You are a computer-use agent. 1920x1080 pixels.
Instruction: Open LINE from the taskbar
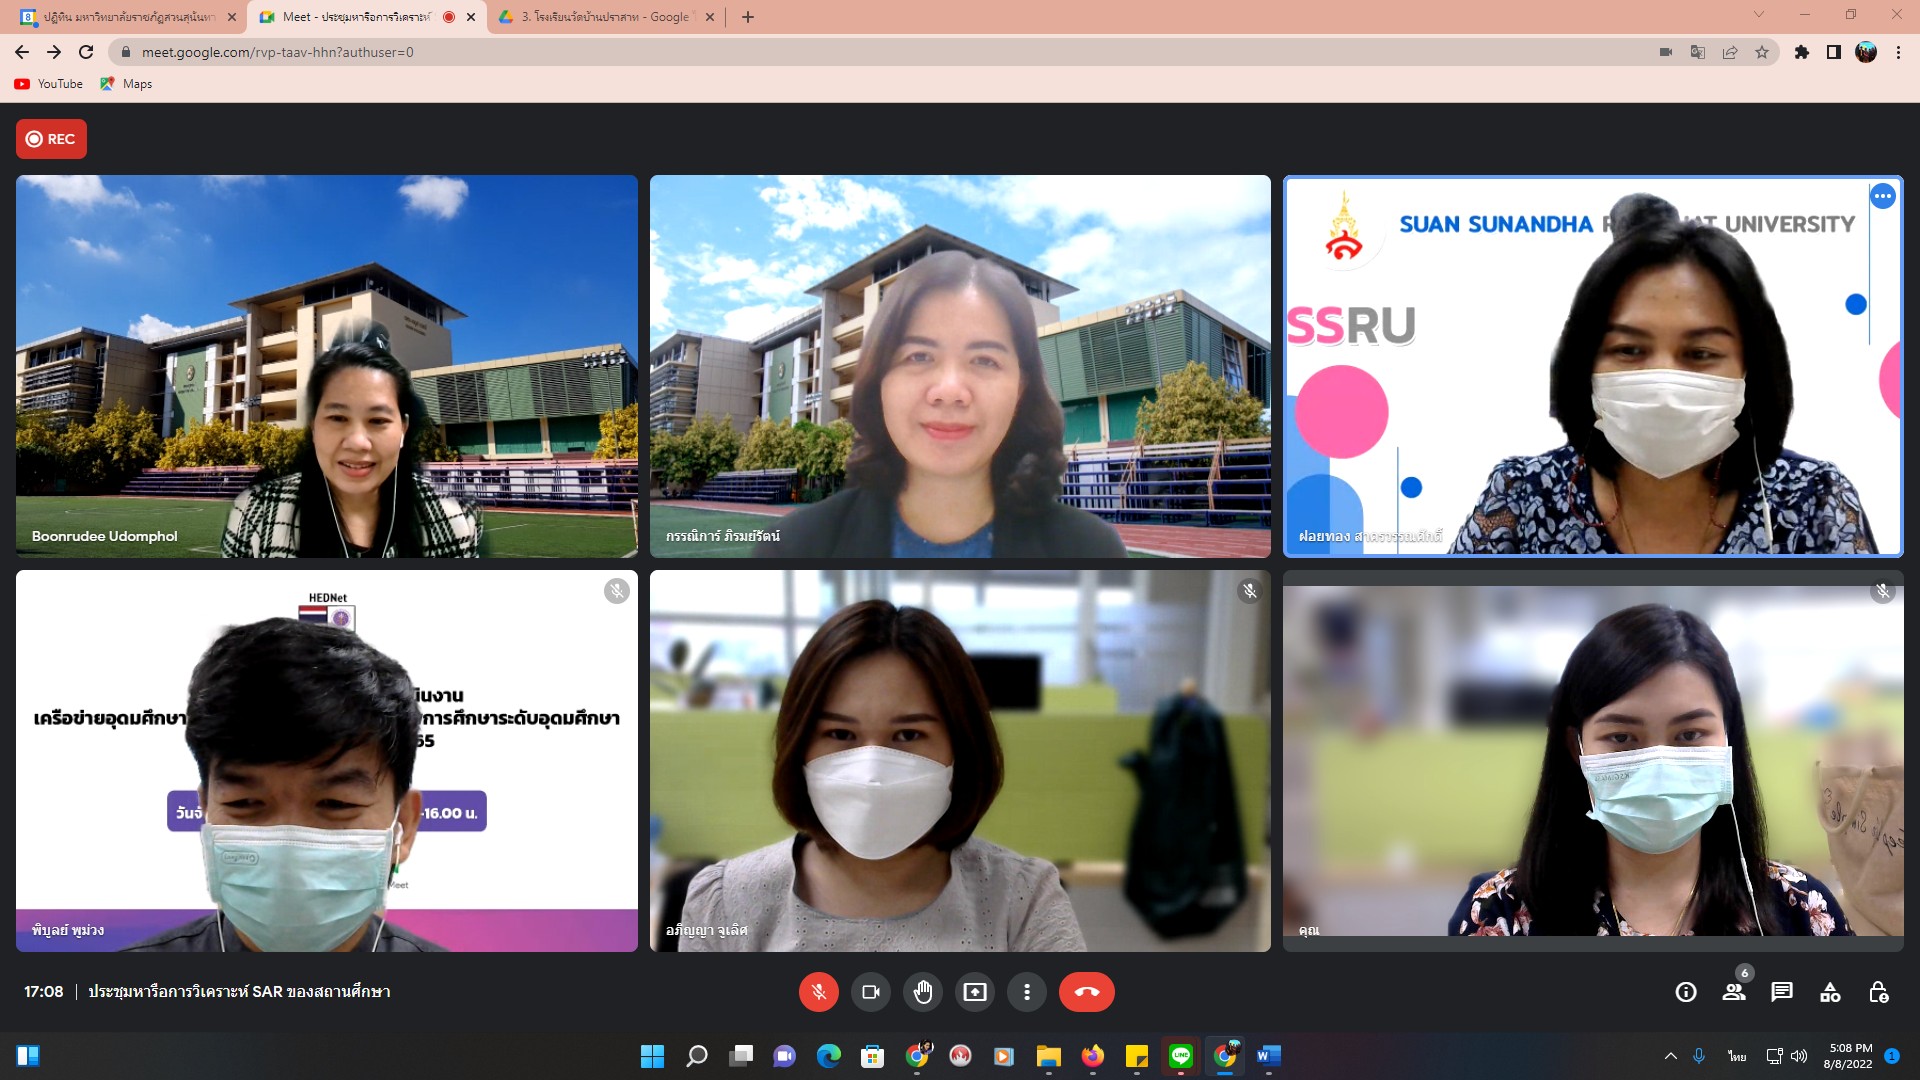pyautogui.click(x=1181, y=1056)
